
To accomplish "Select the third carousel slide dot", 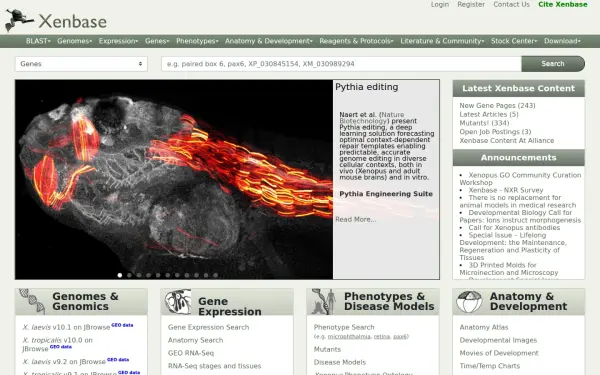I will point(139,275).
